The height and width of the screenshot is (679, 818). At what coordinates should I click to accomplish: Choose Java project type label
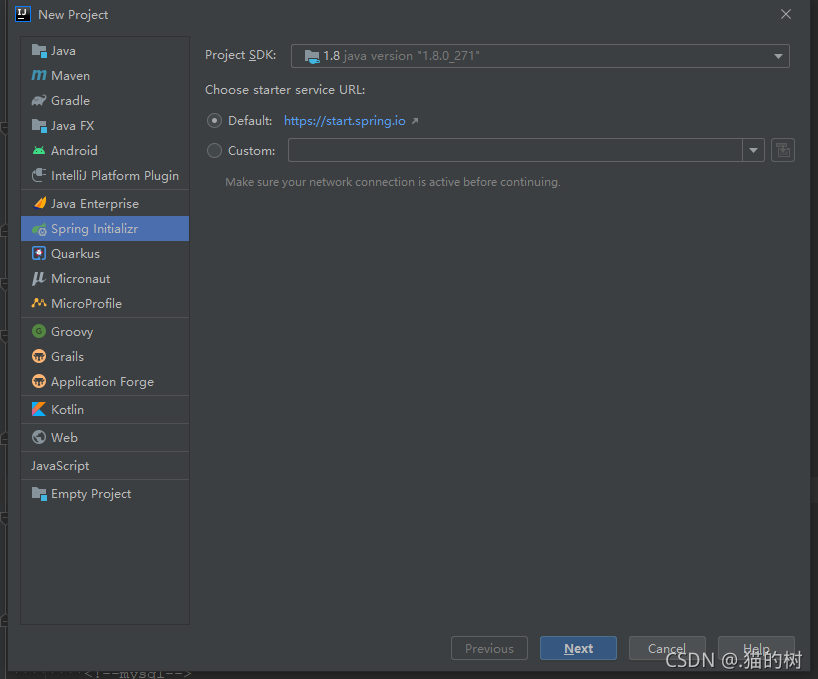pos(63,51)
